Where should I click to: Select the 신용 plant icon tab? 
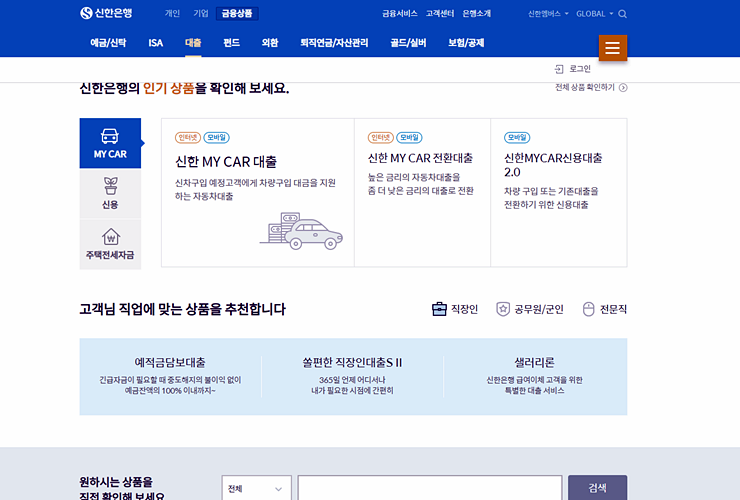point(110,194)
